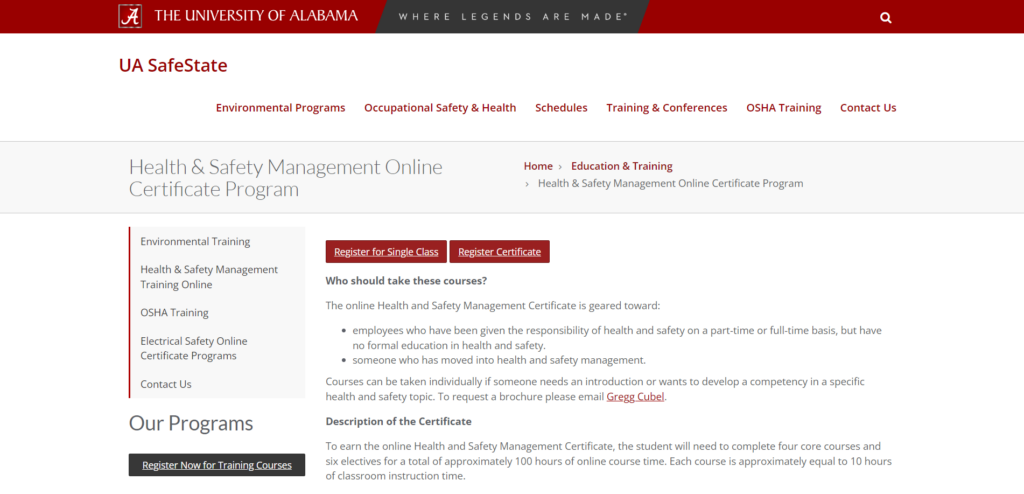1024x494 pixels.
Task: Click the page title Health & Safety Management Online Certificate Program
Action: (285, 178)
